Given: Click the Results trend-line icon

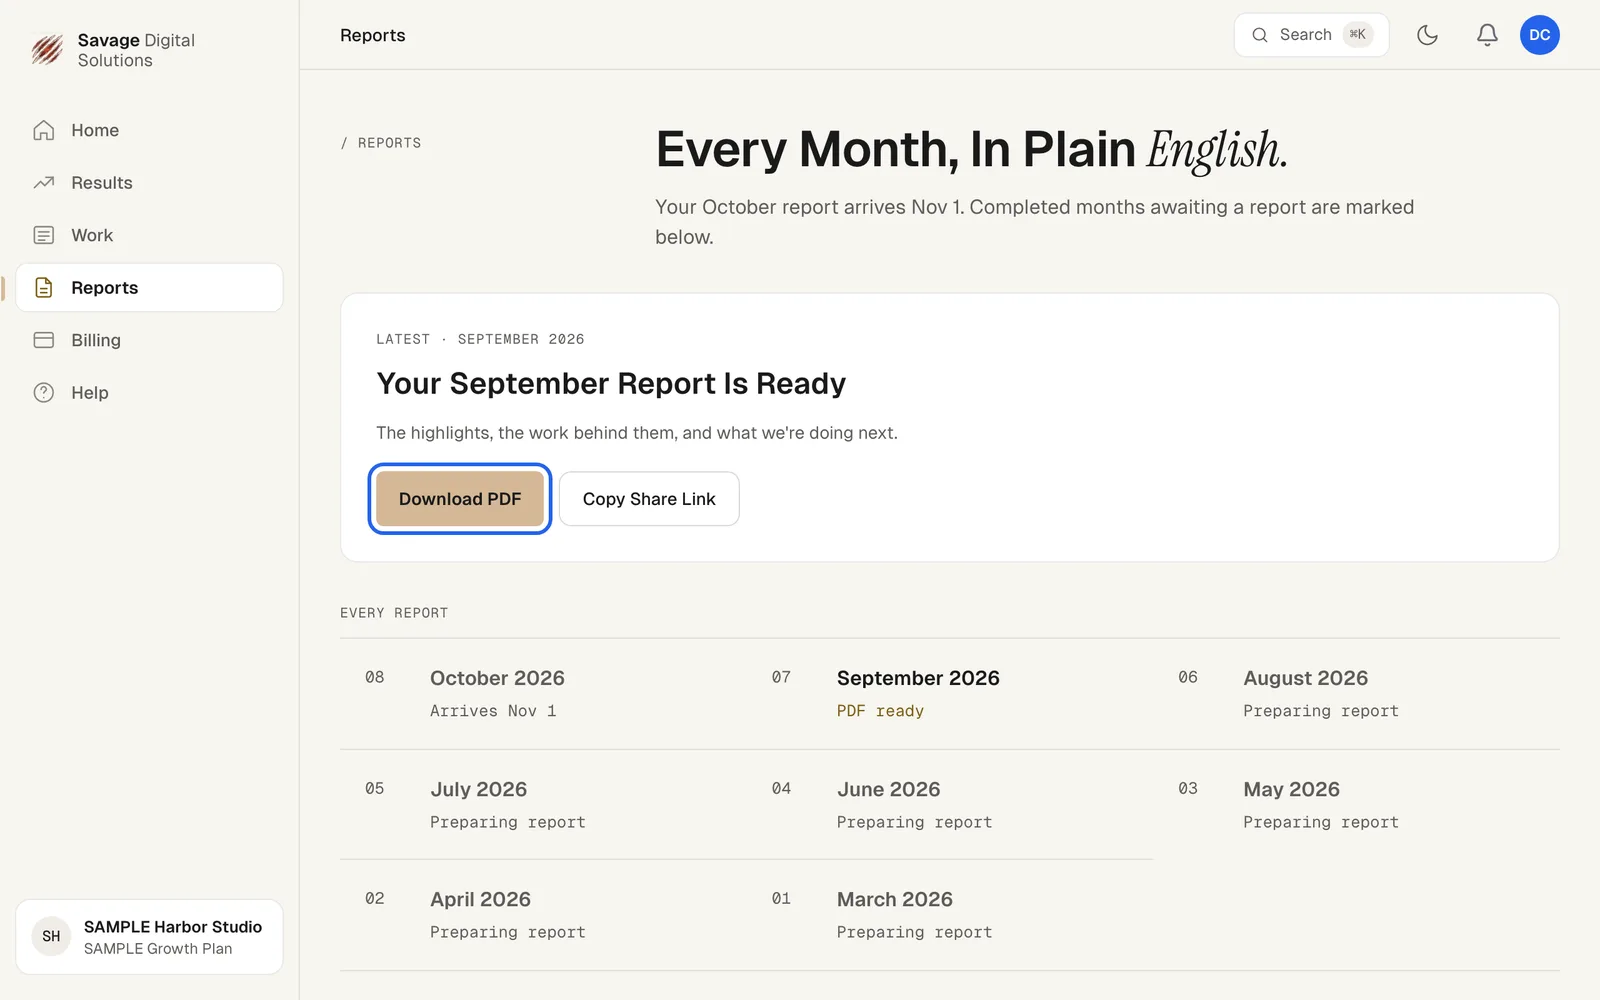Looking at the screenshot, I should 44,183.
